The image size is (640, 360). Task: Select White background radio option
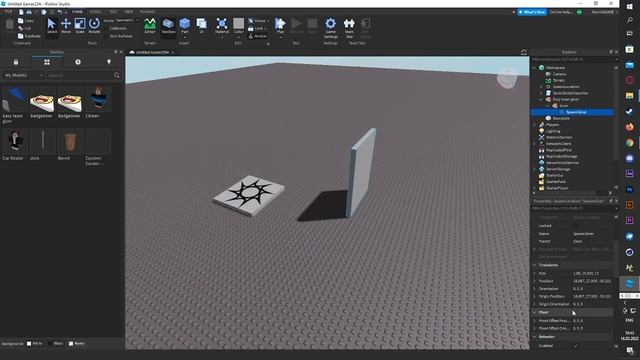click(x=29, y=344)
